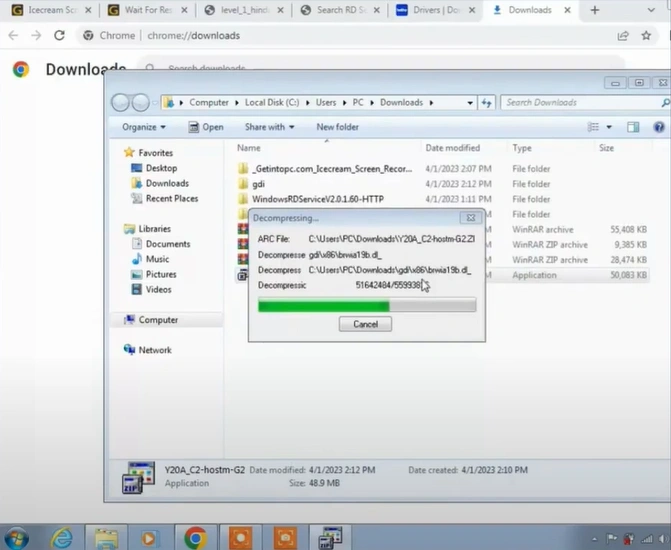This screenshot has width=671, height=550.
Task: Open the Organize dropdown menu
Action: click(145, 127)
